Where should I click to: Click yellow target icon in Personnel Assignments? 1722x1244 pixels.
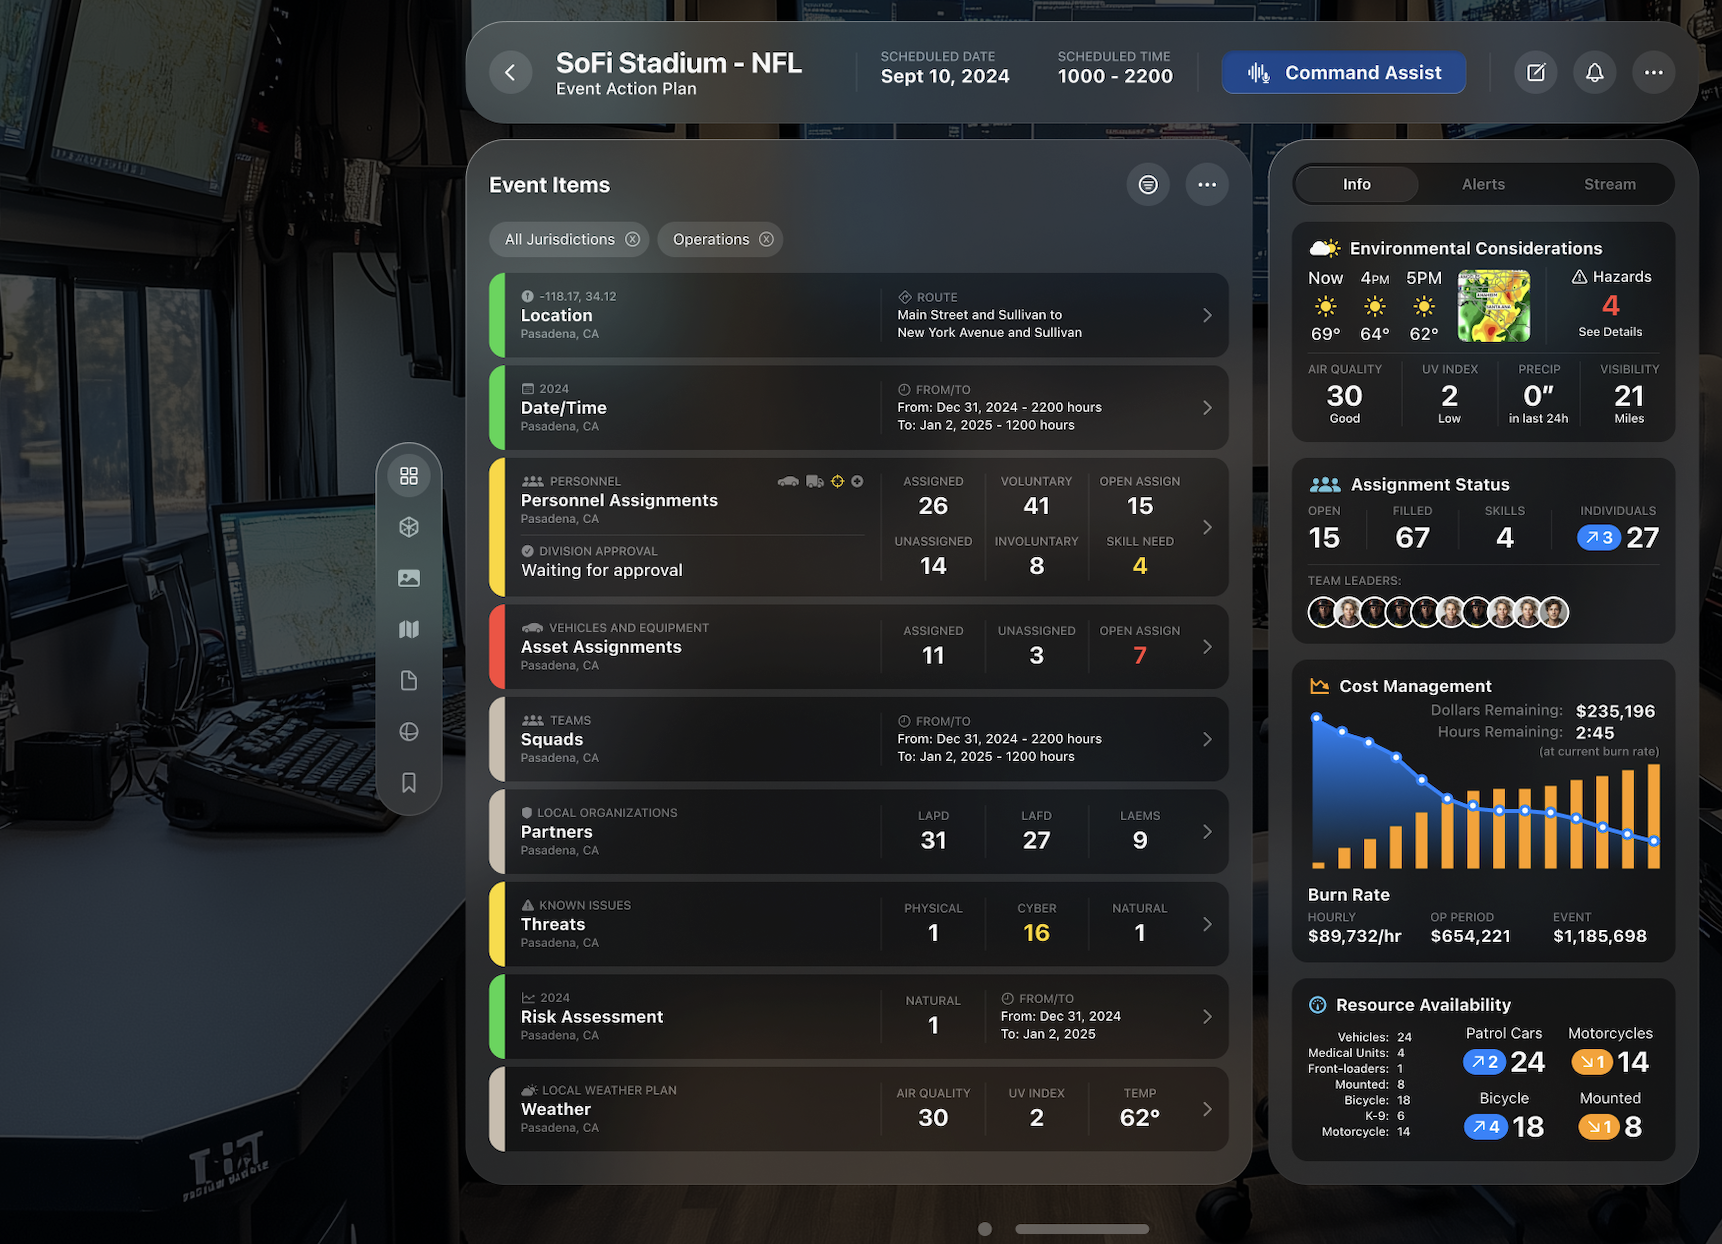coord(838,481)
